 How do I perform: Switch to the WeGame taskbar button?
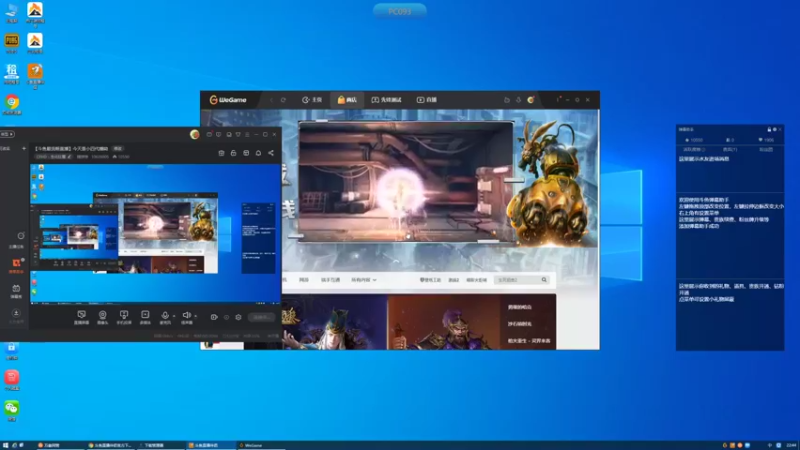260,445
